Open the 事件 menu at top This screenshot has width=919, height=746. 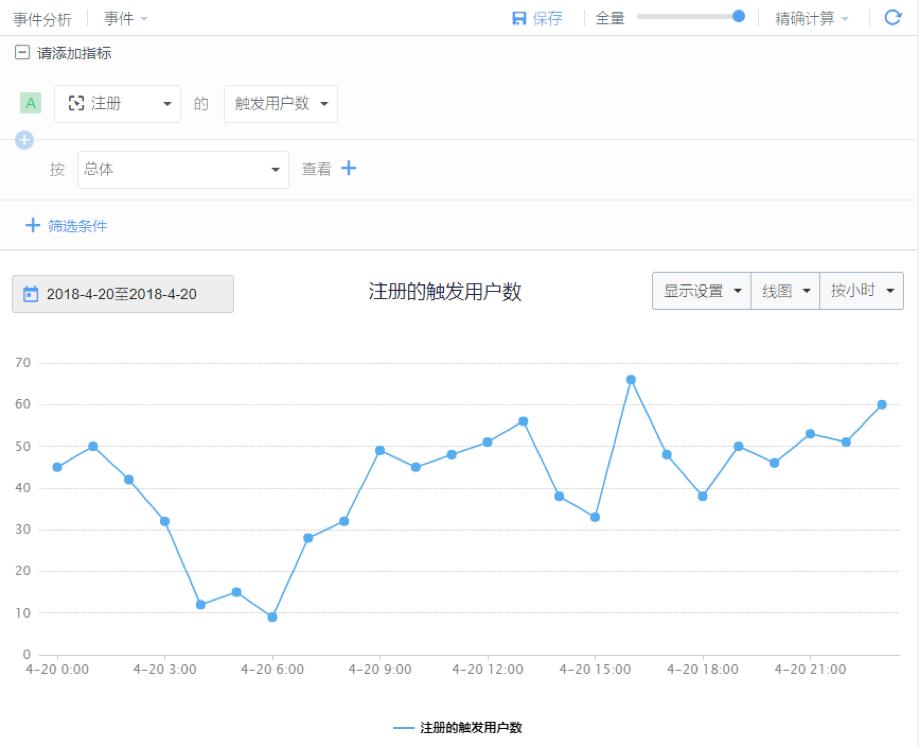[x=126, y=19]
